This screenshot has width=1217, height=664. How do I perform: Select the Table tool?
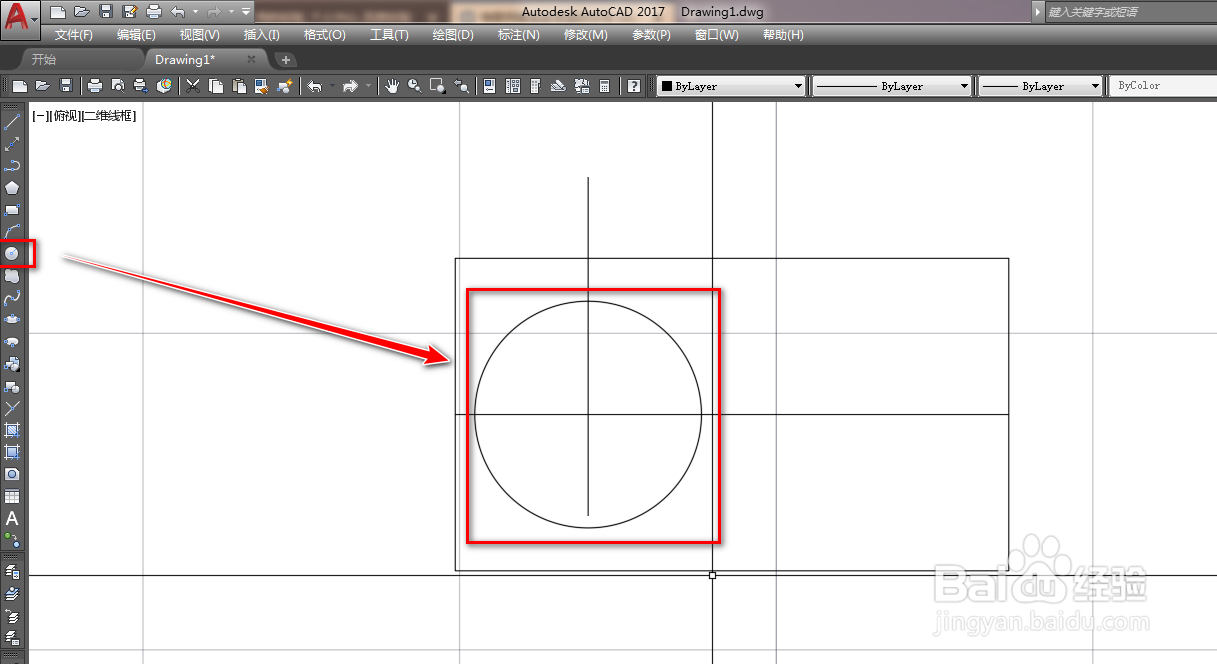click(12, 496)
